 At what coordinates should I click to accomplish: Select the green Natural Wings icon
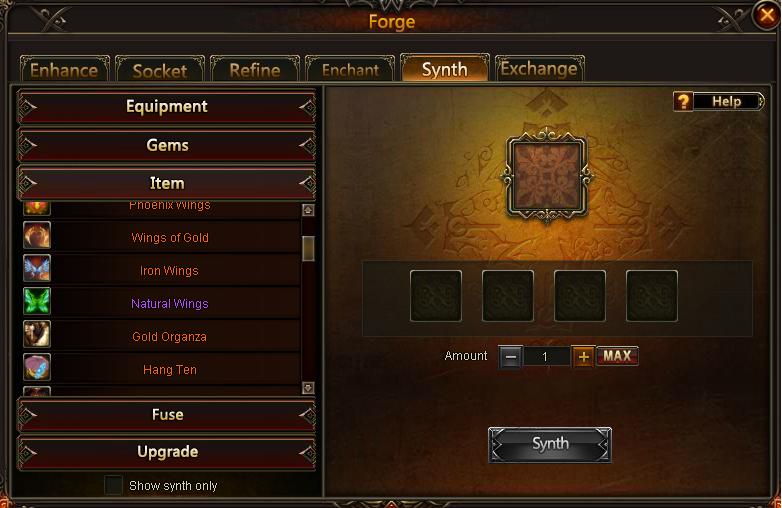[37, 301]
